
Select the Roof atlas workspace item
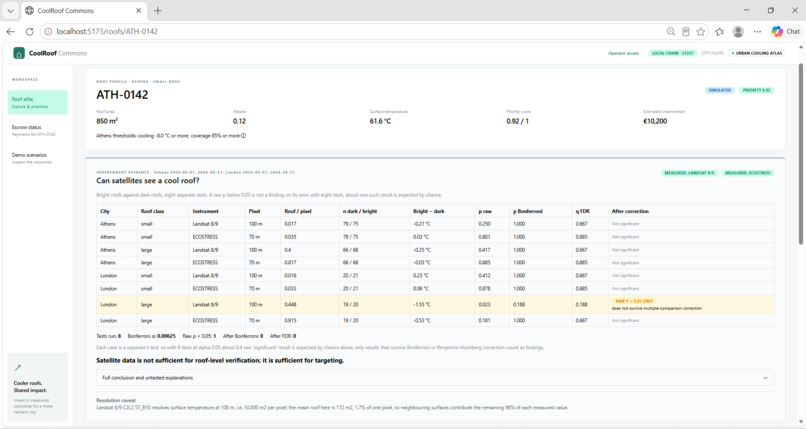click(x=38, y=102)
